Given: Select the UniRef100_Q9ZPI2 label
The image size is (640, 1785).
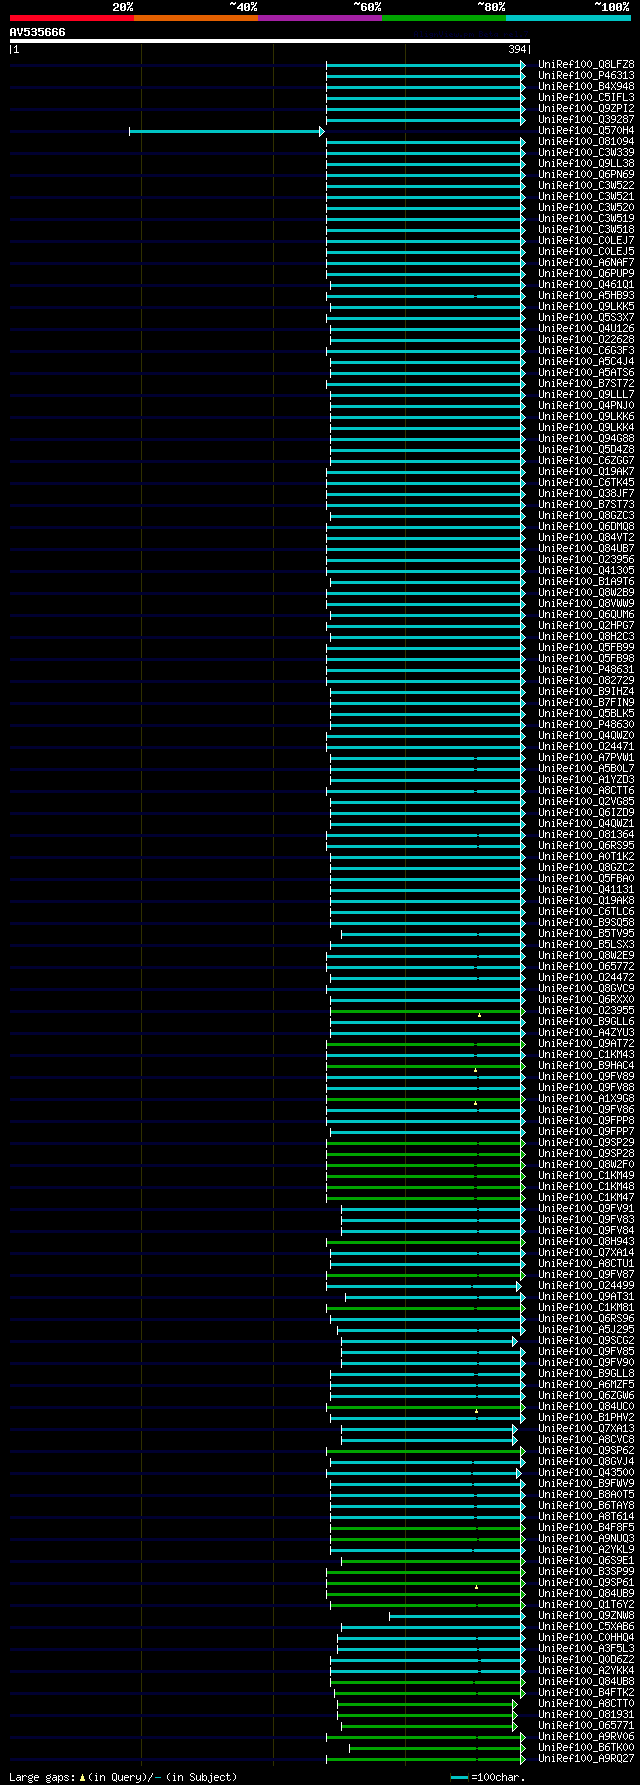Looking at the screenshot, I should point(586,108).
